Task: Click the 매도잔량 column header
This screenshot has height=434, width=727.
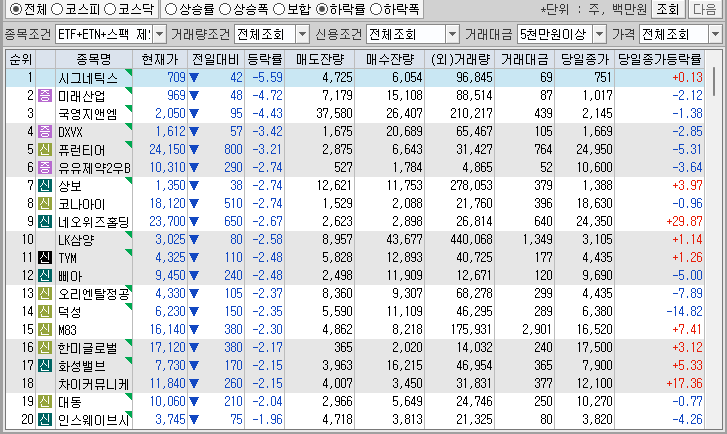Action: (319, 59)
